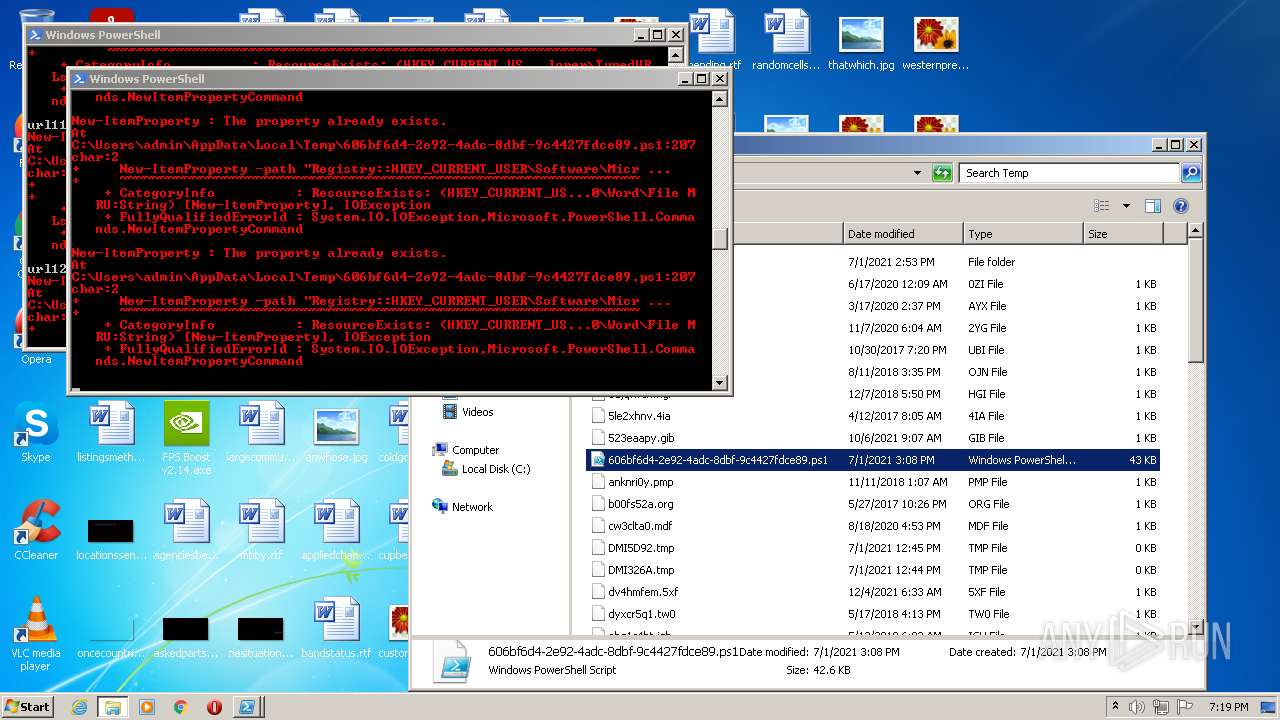Image resolution: width=1280 pixels, height=720 pixels.
Task: Sort by Size column header
Action: click(x=1124, y=234)
